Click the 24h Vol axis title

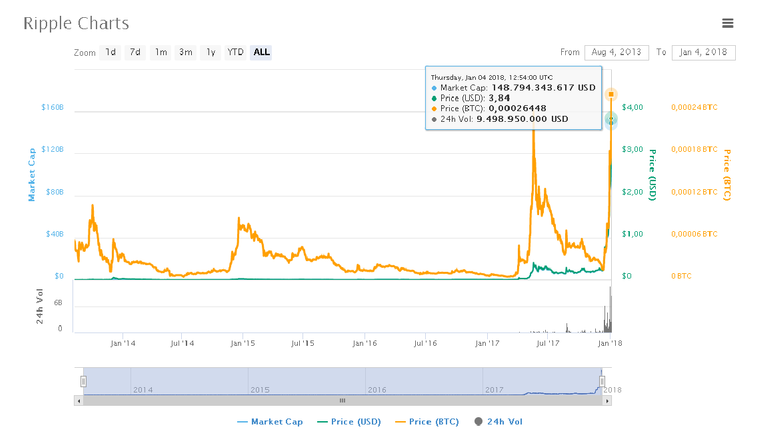(40, 306)
